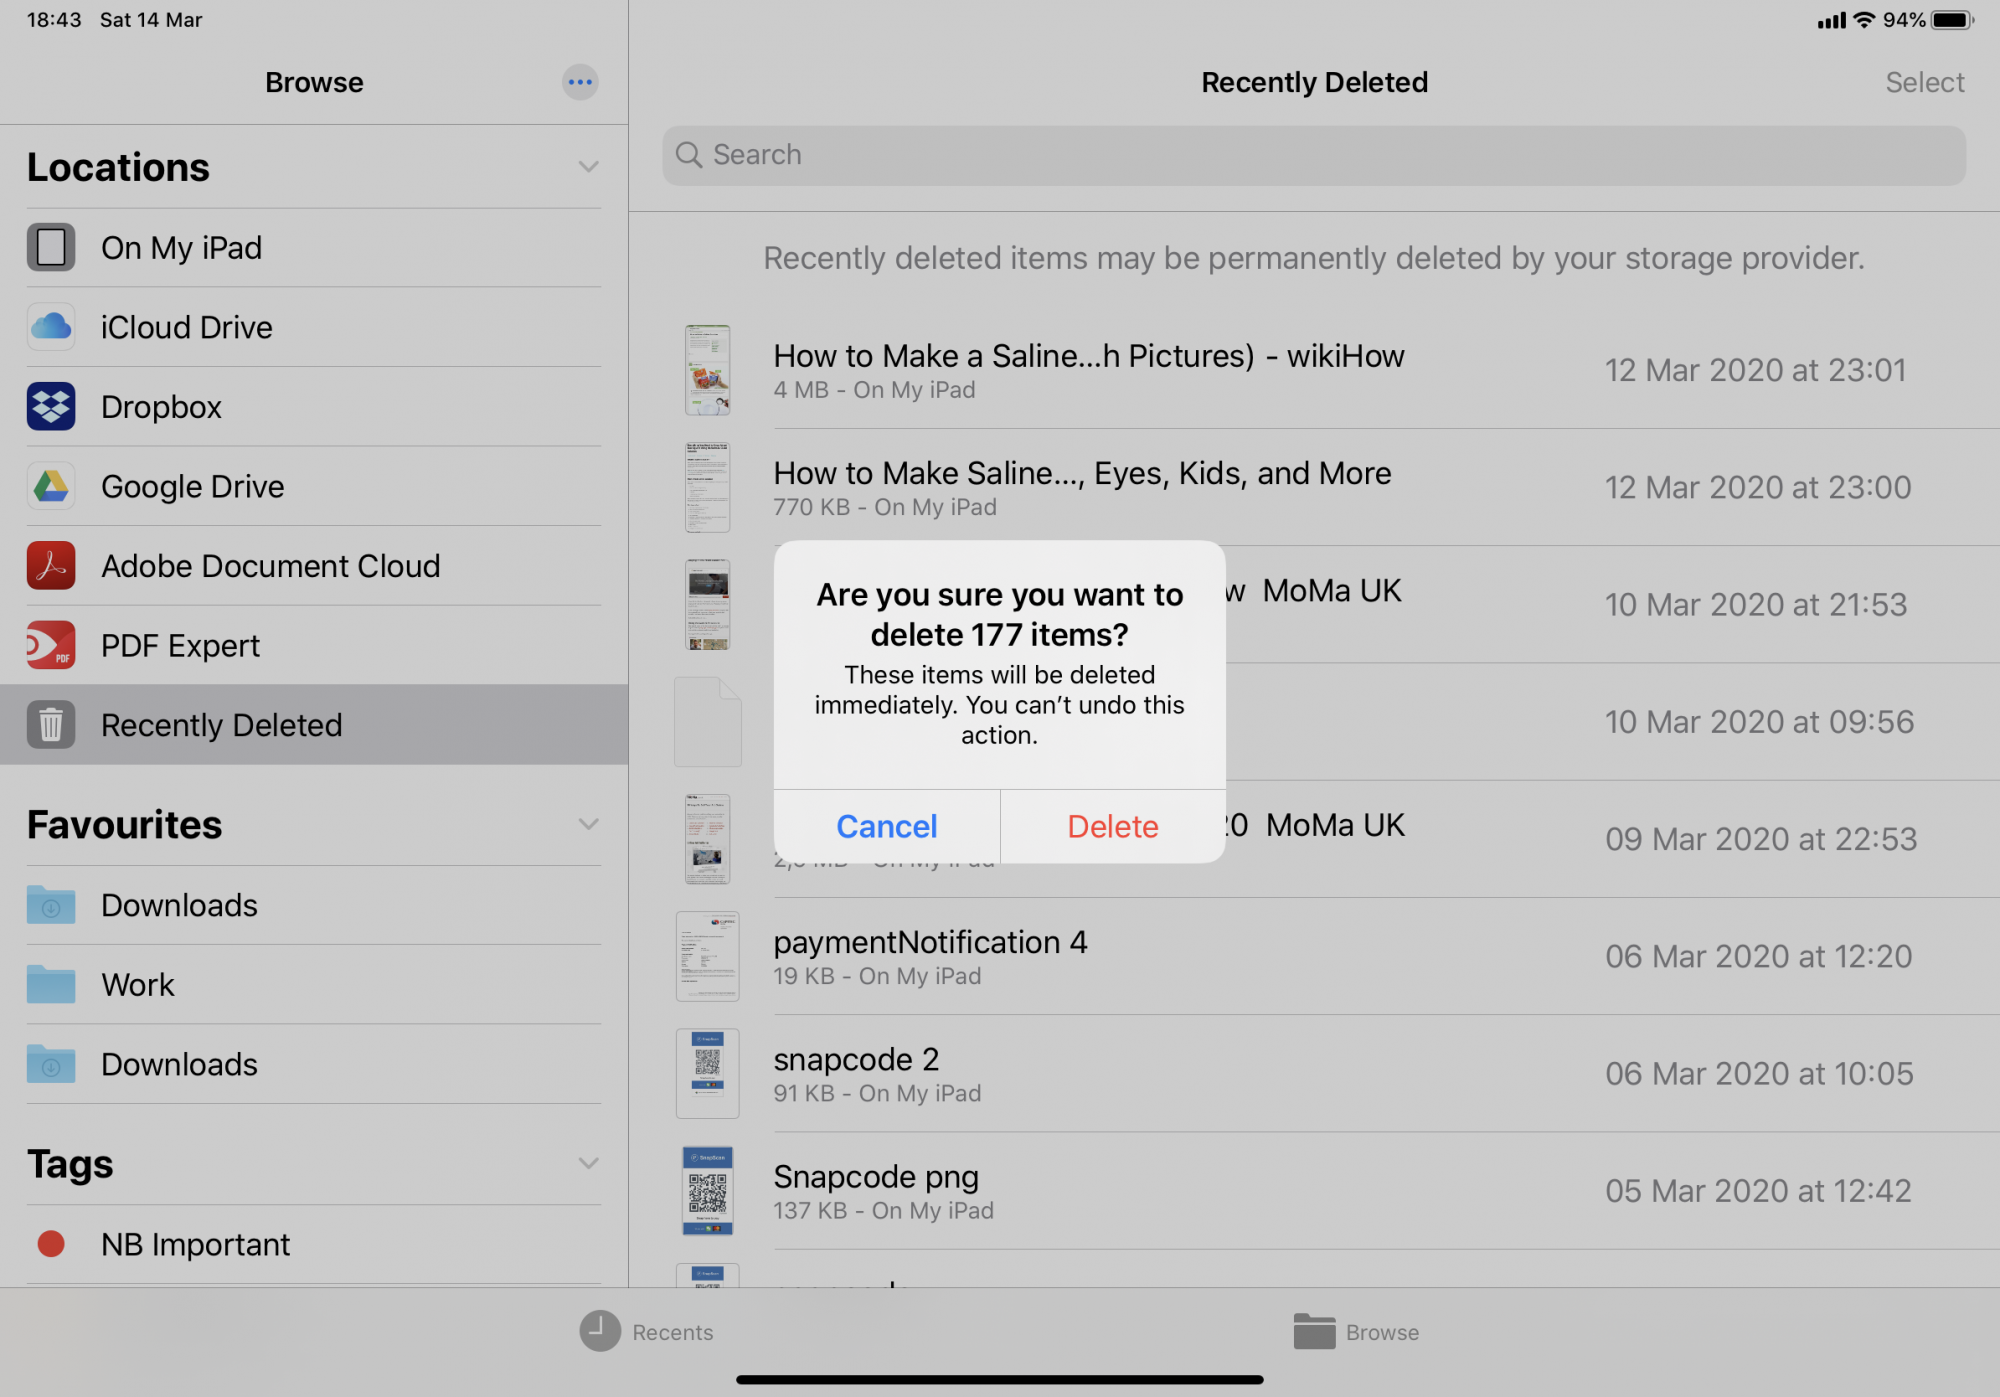Cancel the delete confirmation dialog
Viewport: 2000px width, 1397px height.
point(886,826)
